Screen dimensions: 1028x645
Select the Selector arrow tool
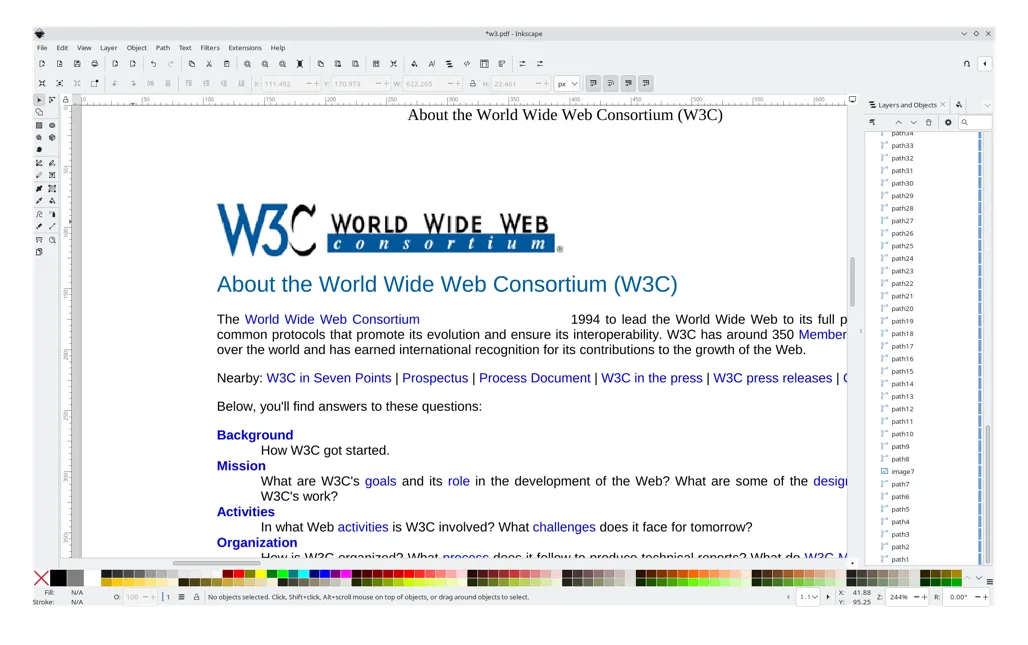pyautogui.click(x=40, y=100)
